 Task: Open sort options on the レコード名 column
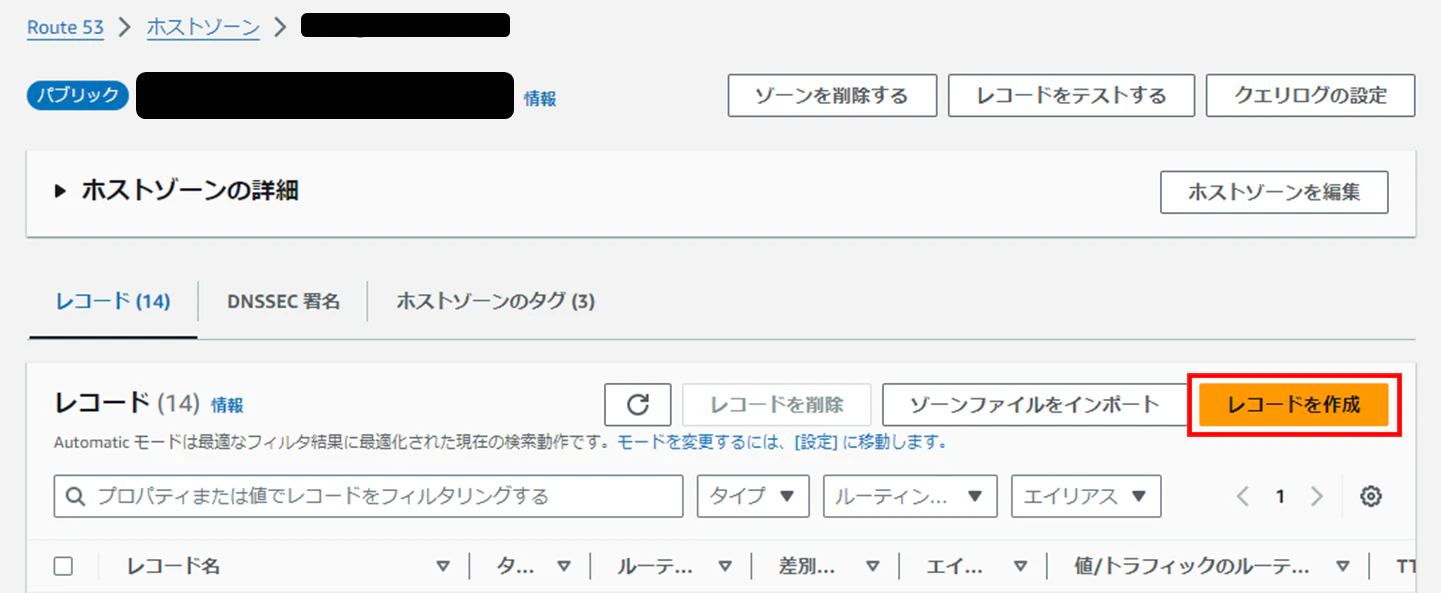coord(443,566)
